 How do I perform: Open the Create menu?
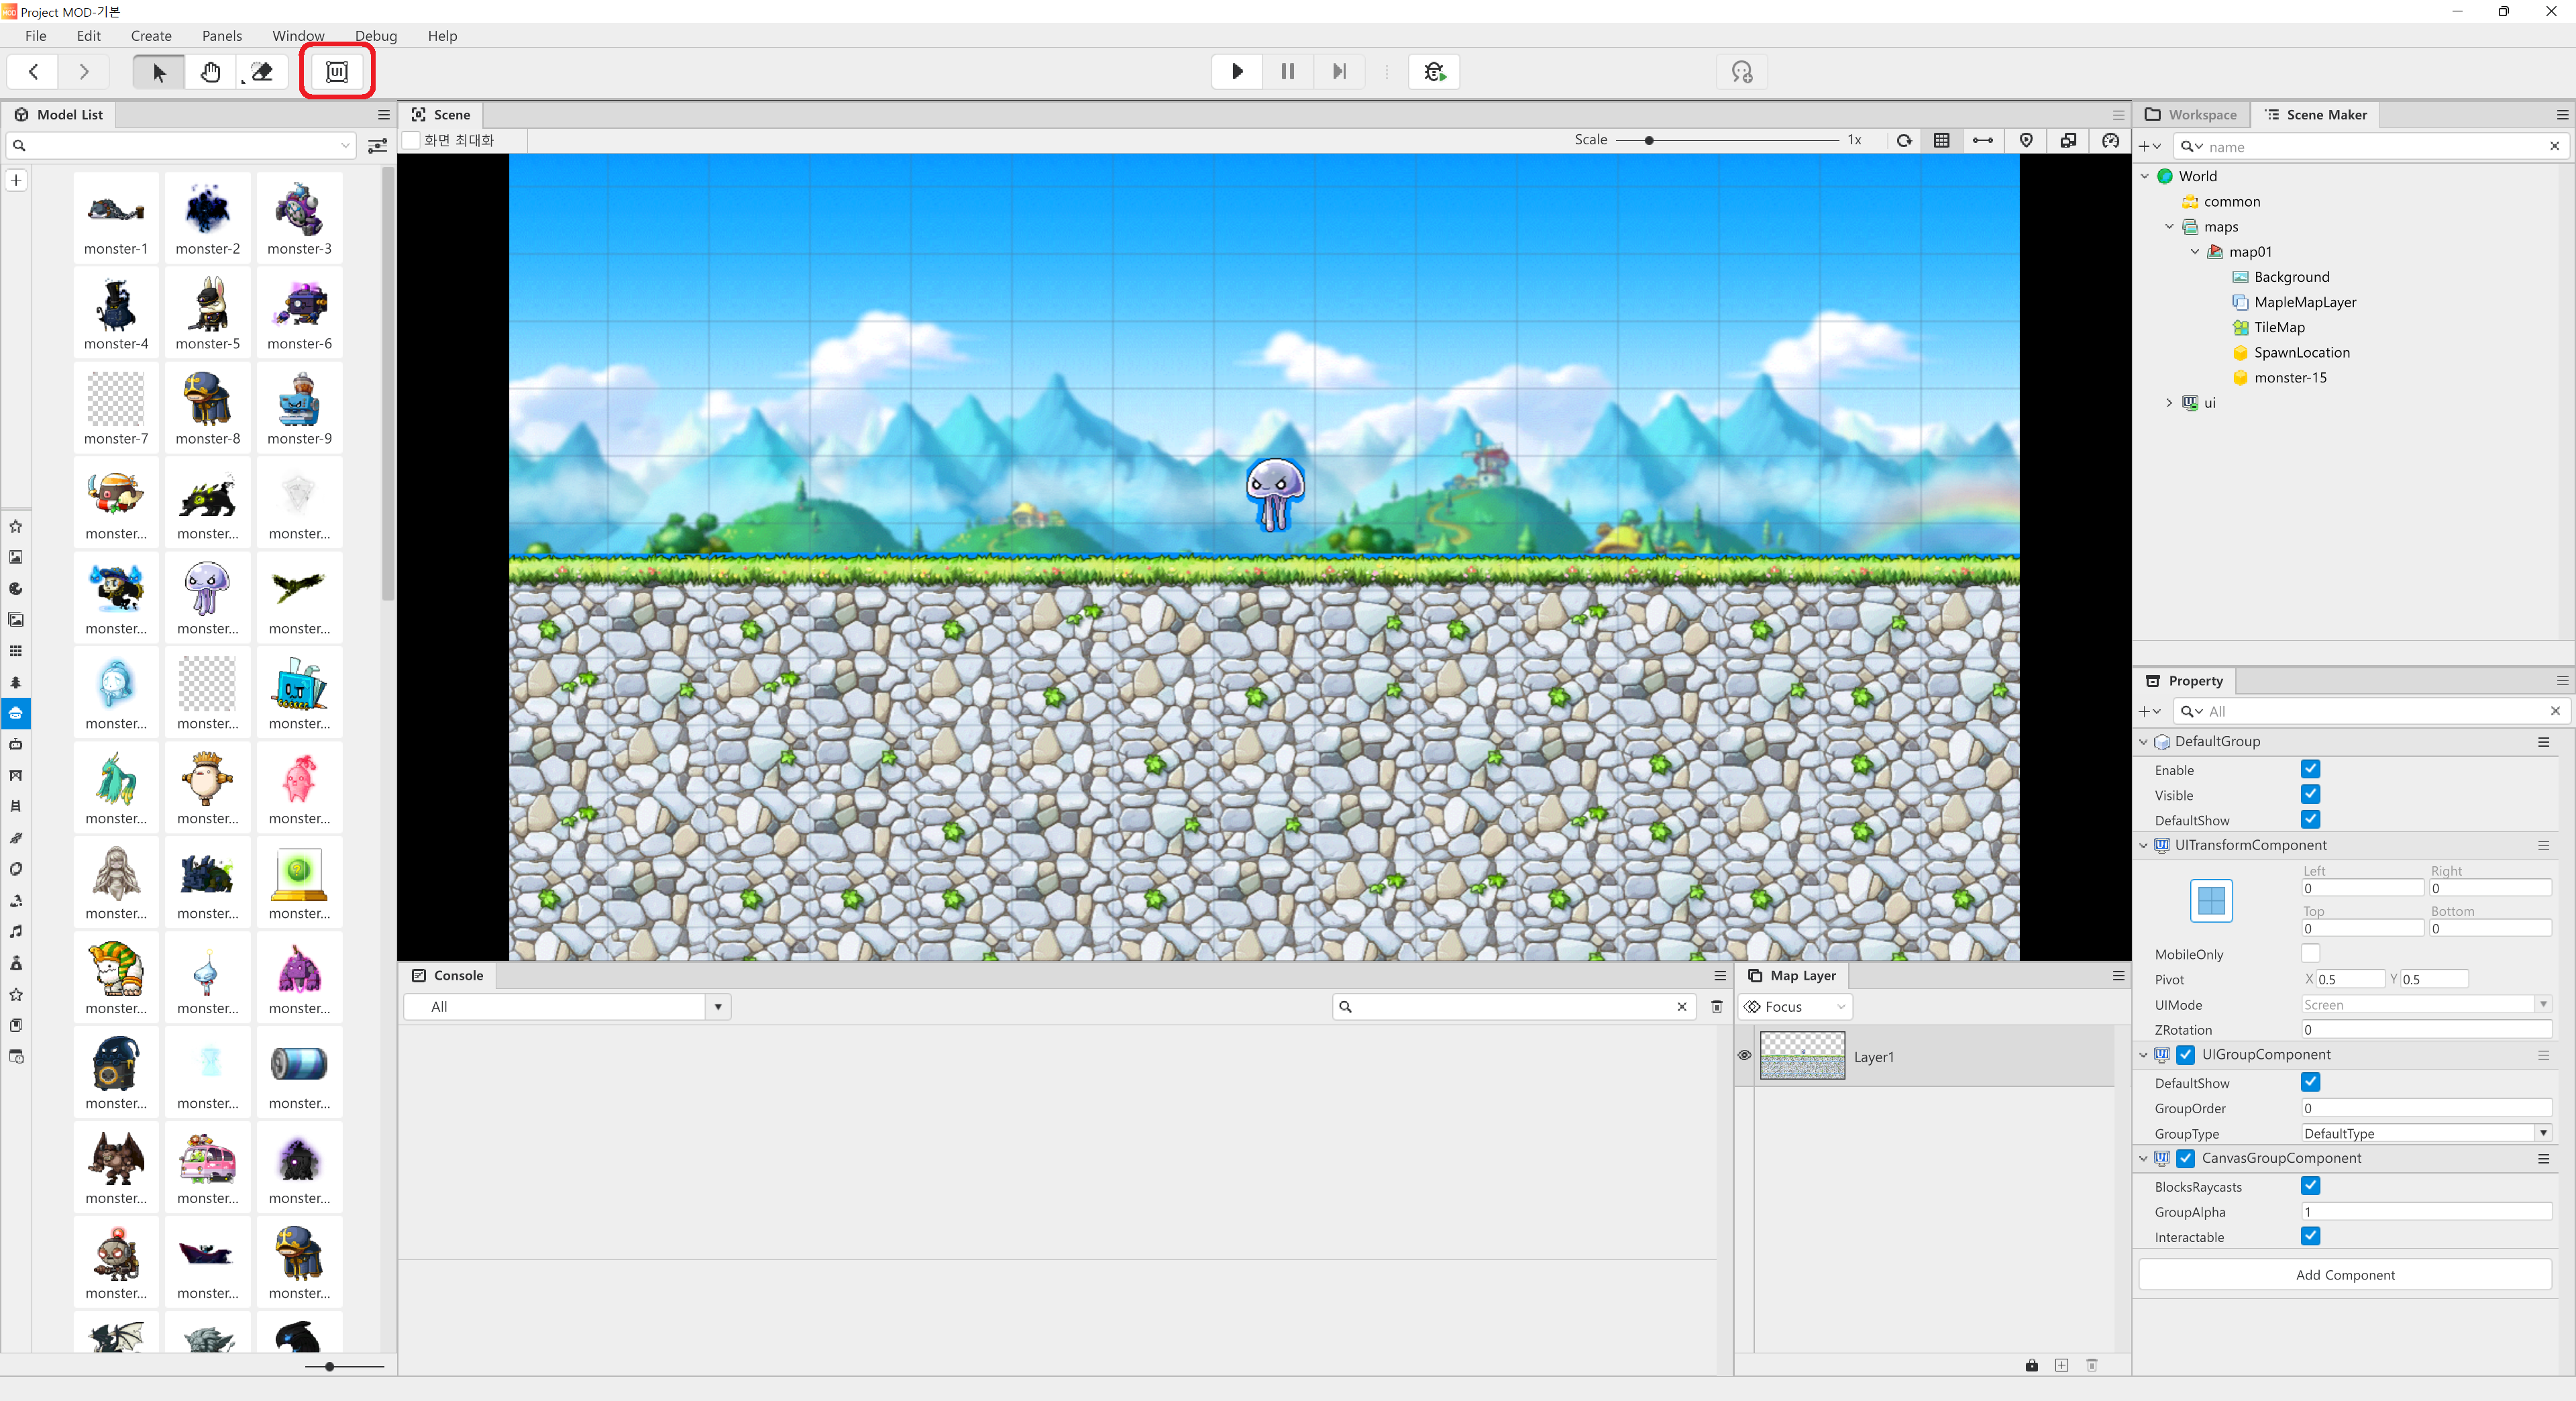click(x=151, y=35)
